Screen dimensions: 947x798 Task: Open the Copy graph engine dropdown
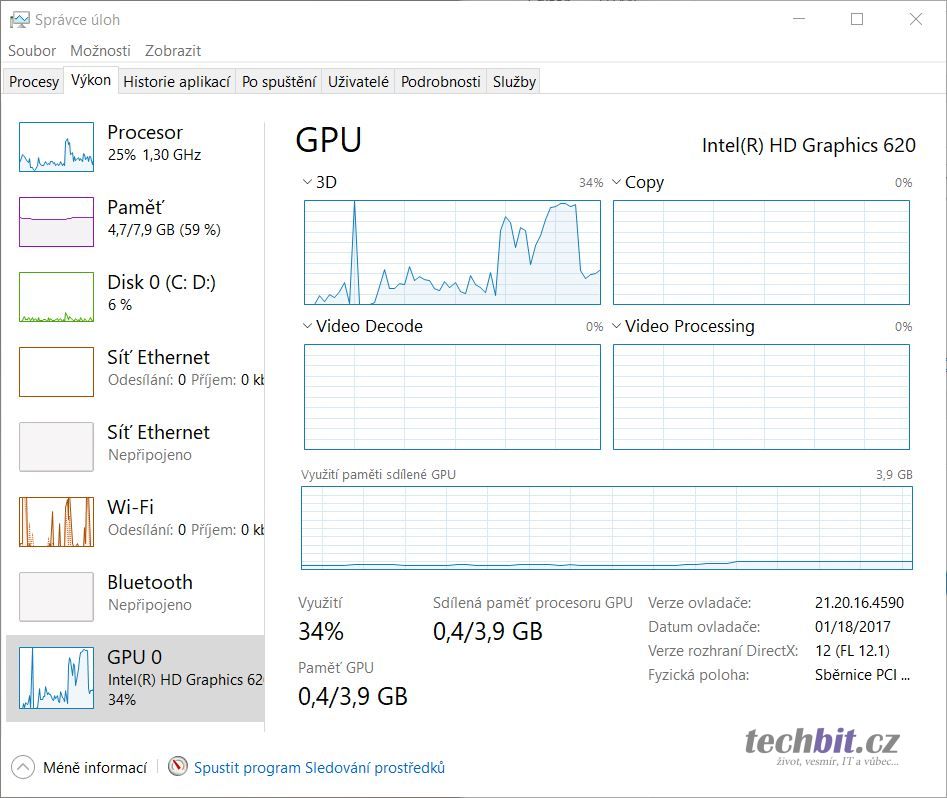tap(616, 182)
